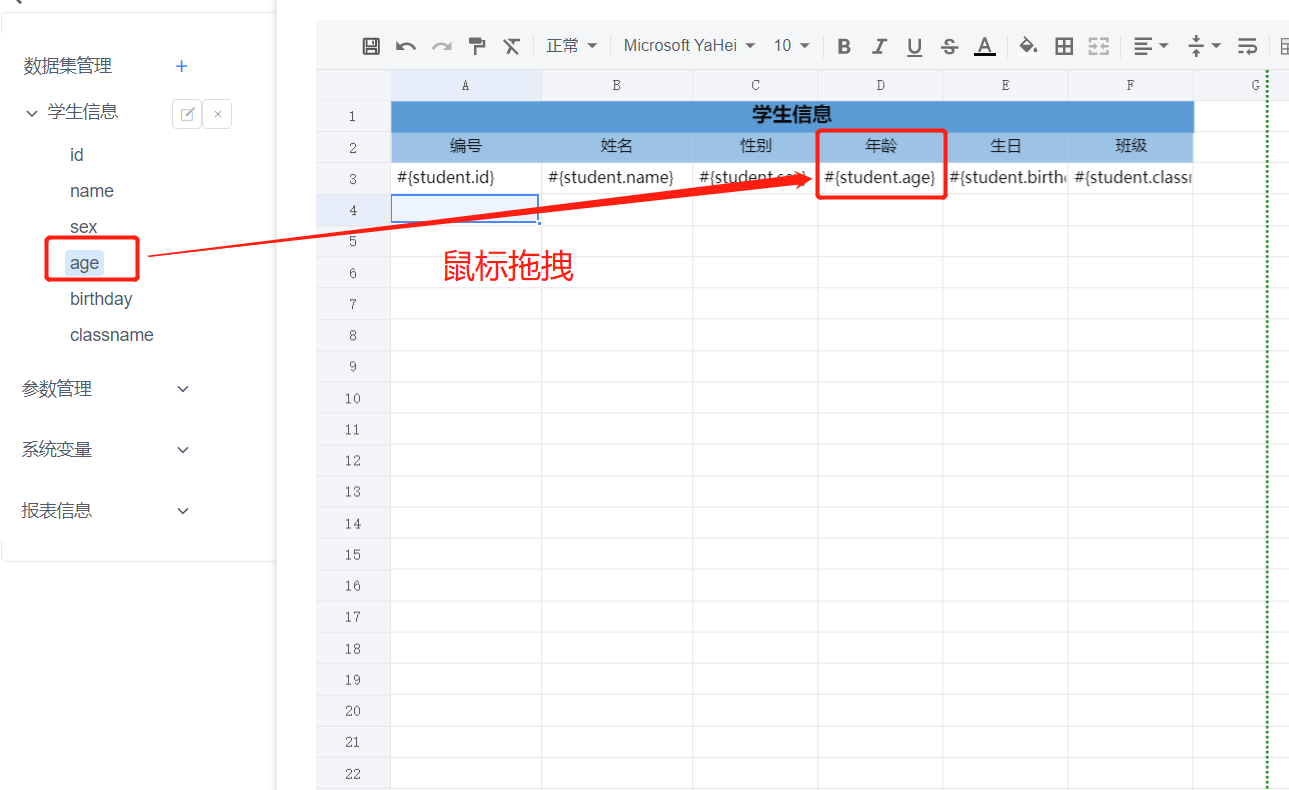Toggle bold formatting
The image size is (1289, 790).
click(844, 46)
